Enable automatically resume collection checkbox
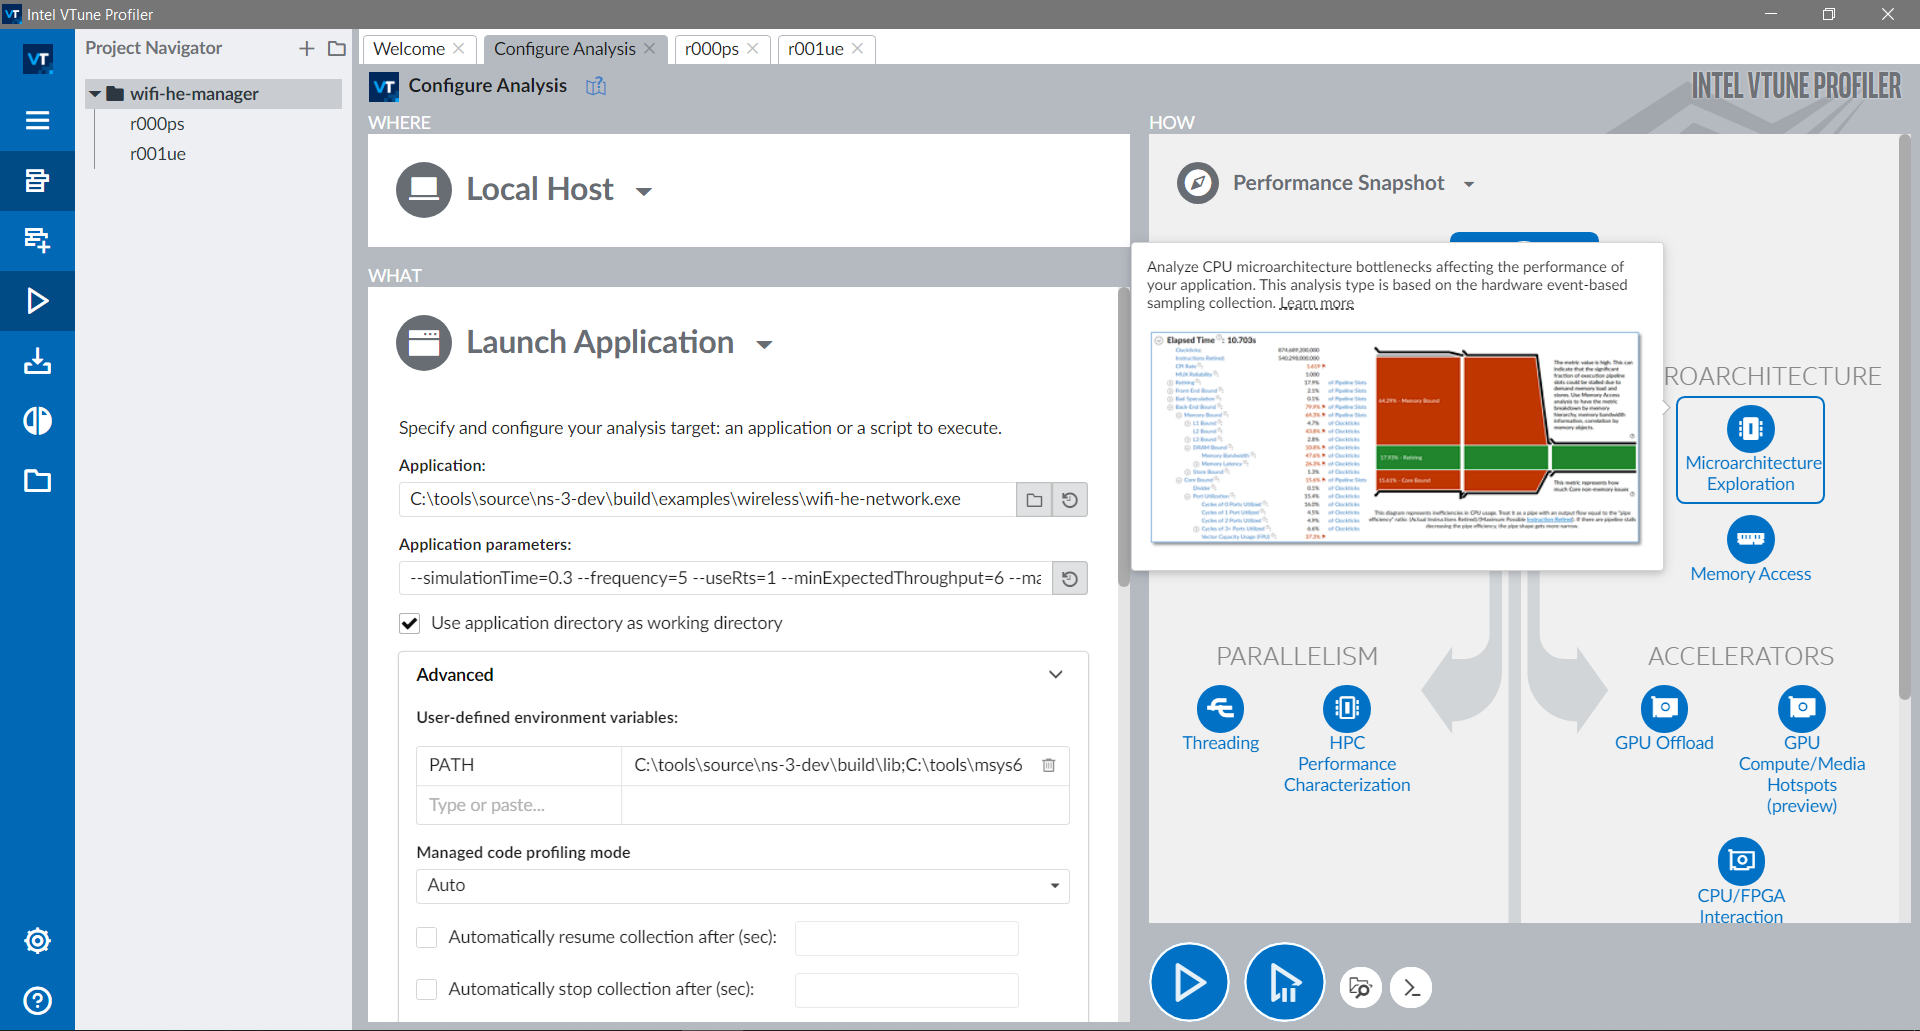 coord(427,938)
